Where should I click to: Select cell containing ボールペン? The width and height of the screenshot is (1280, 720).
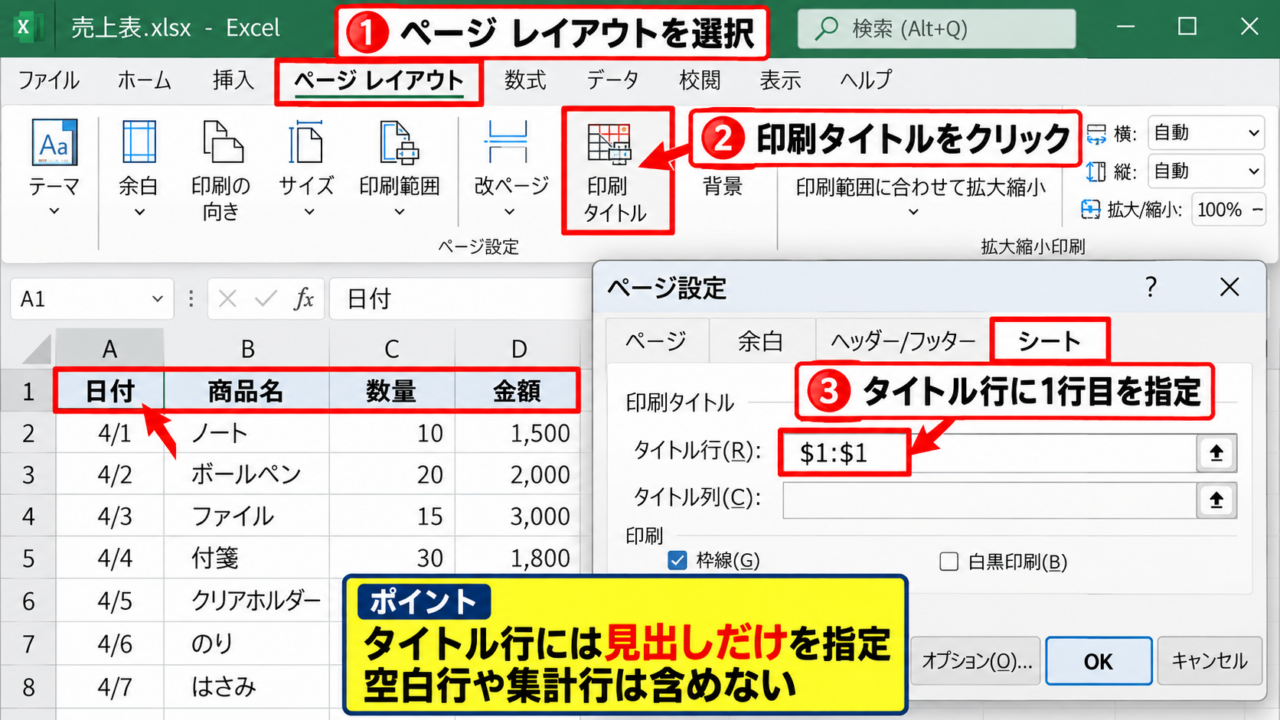point(247,474)
